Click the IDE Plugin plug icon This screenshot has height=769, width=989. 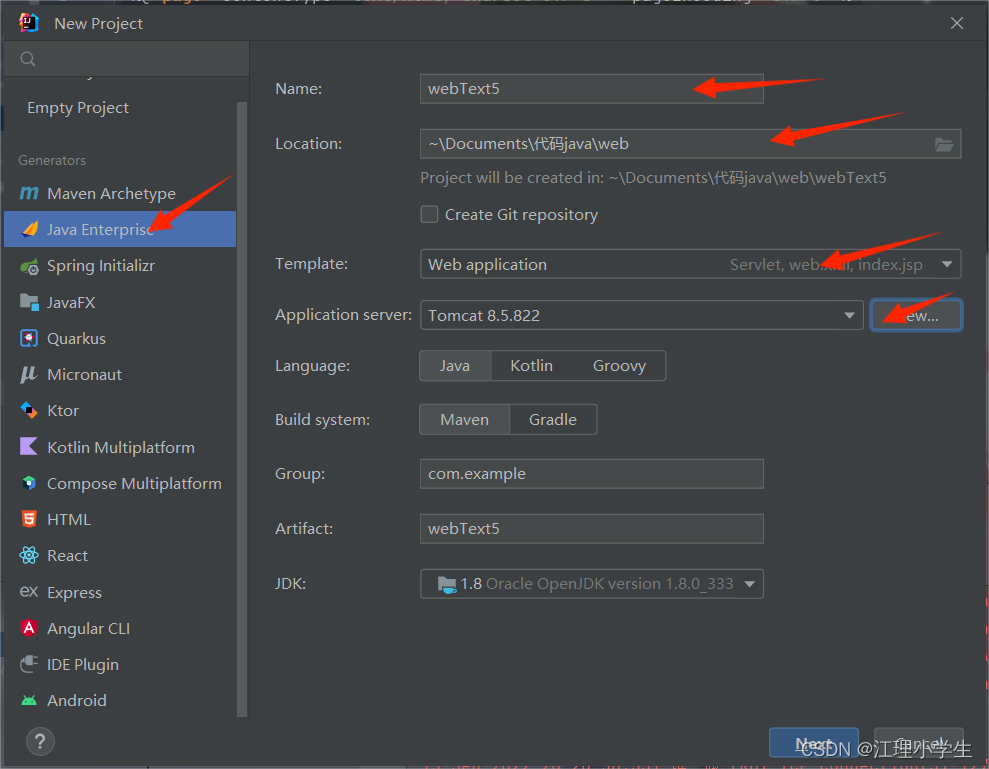point(29,664)
